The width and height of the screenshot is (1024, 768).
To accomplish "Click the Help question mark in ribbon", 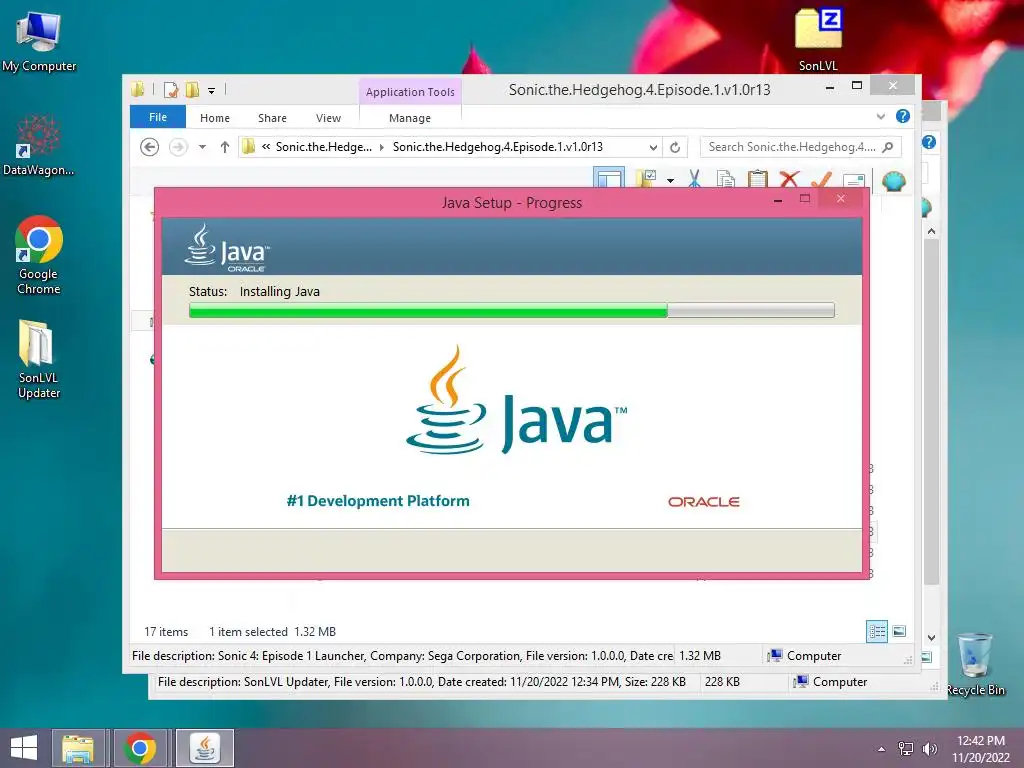I will [903, 116].
